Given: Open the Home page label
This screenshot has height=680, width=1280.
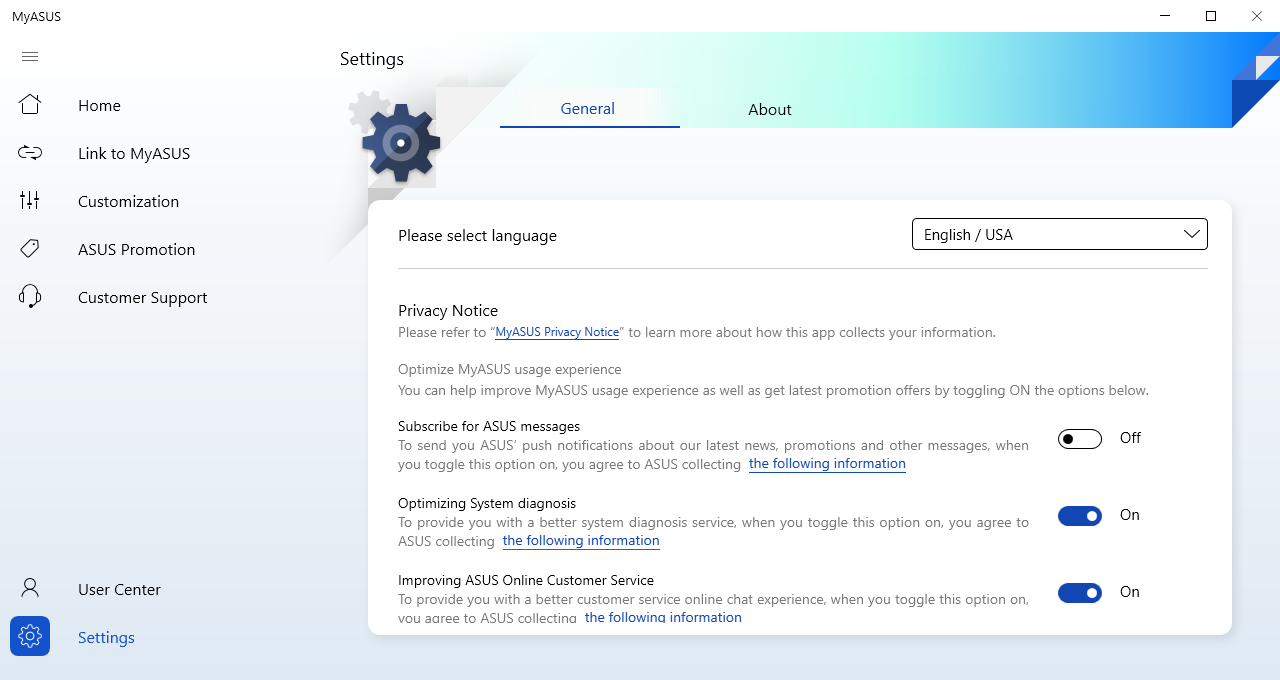Looking at the screenshot, I should pyautogui.click(x=99, y=105).
